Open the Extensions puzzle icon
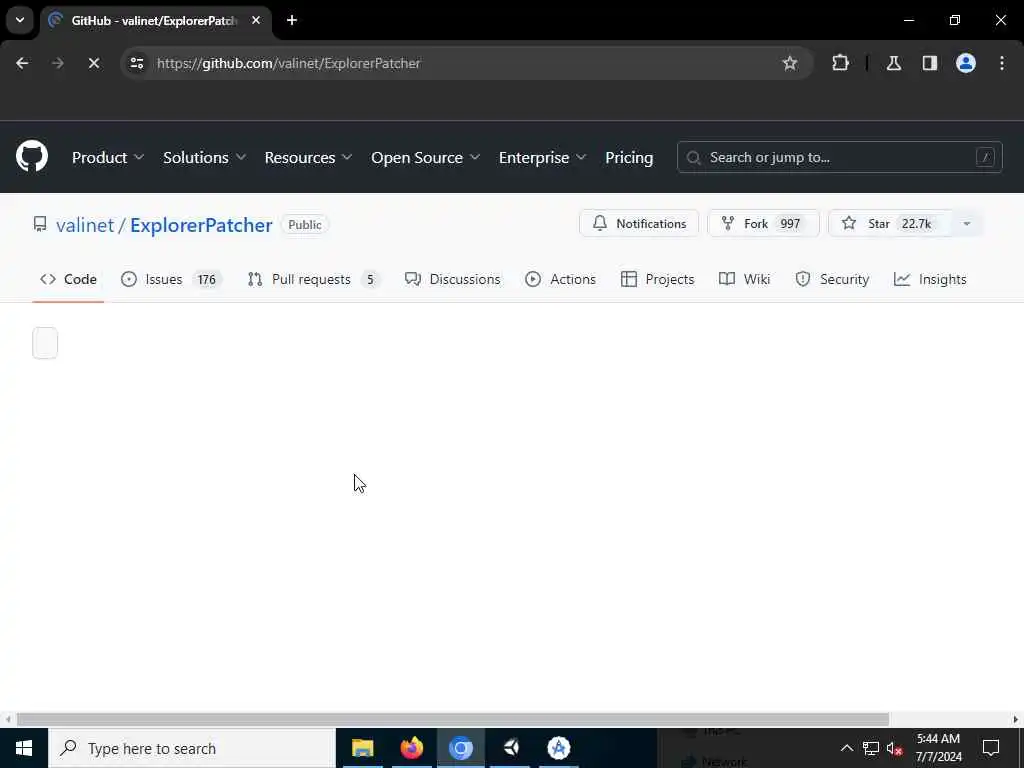Viewport: 1024px width, 768px height. tap(840, 63)
